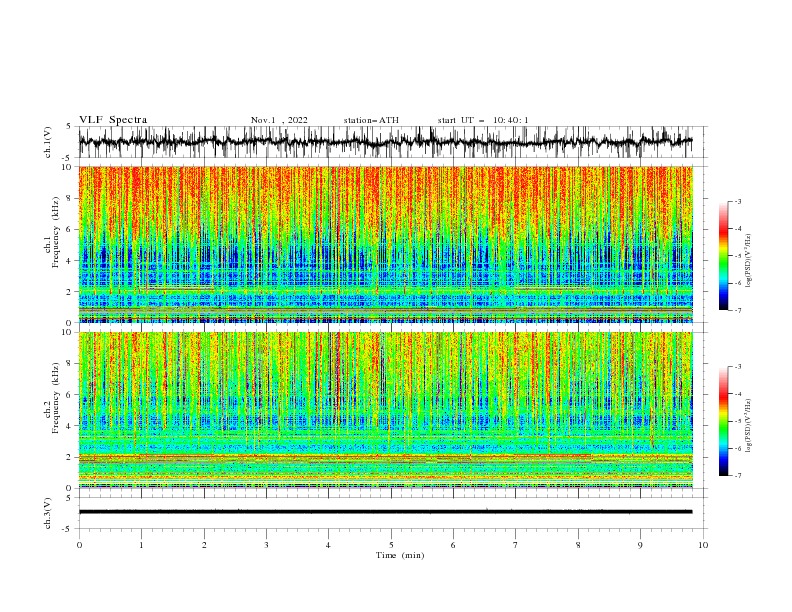Click the ch.3 flat waveform trace
The height and width of the screenshot is (612, 792).
[385, 512]
